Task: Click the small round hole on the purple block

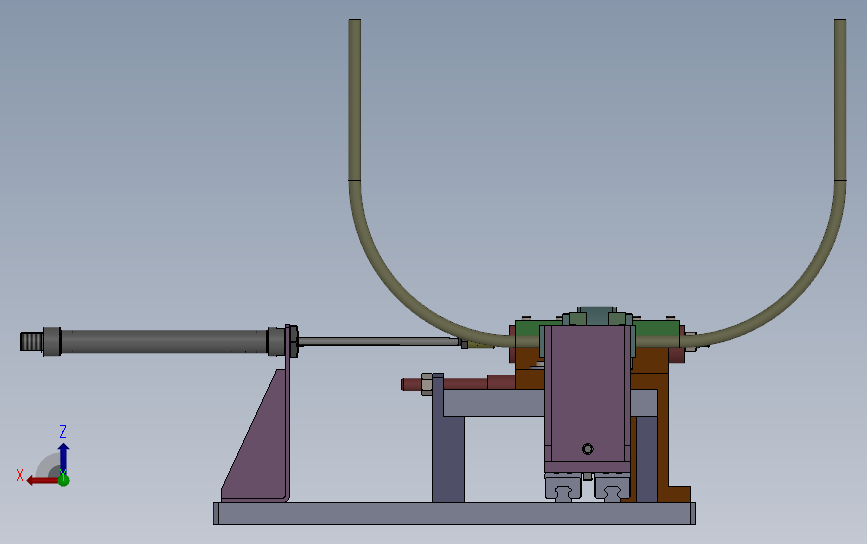Action: point(588,449)
